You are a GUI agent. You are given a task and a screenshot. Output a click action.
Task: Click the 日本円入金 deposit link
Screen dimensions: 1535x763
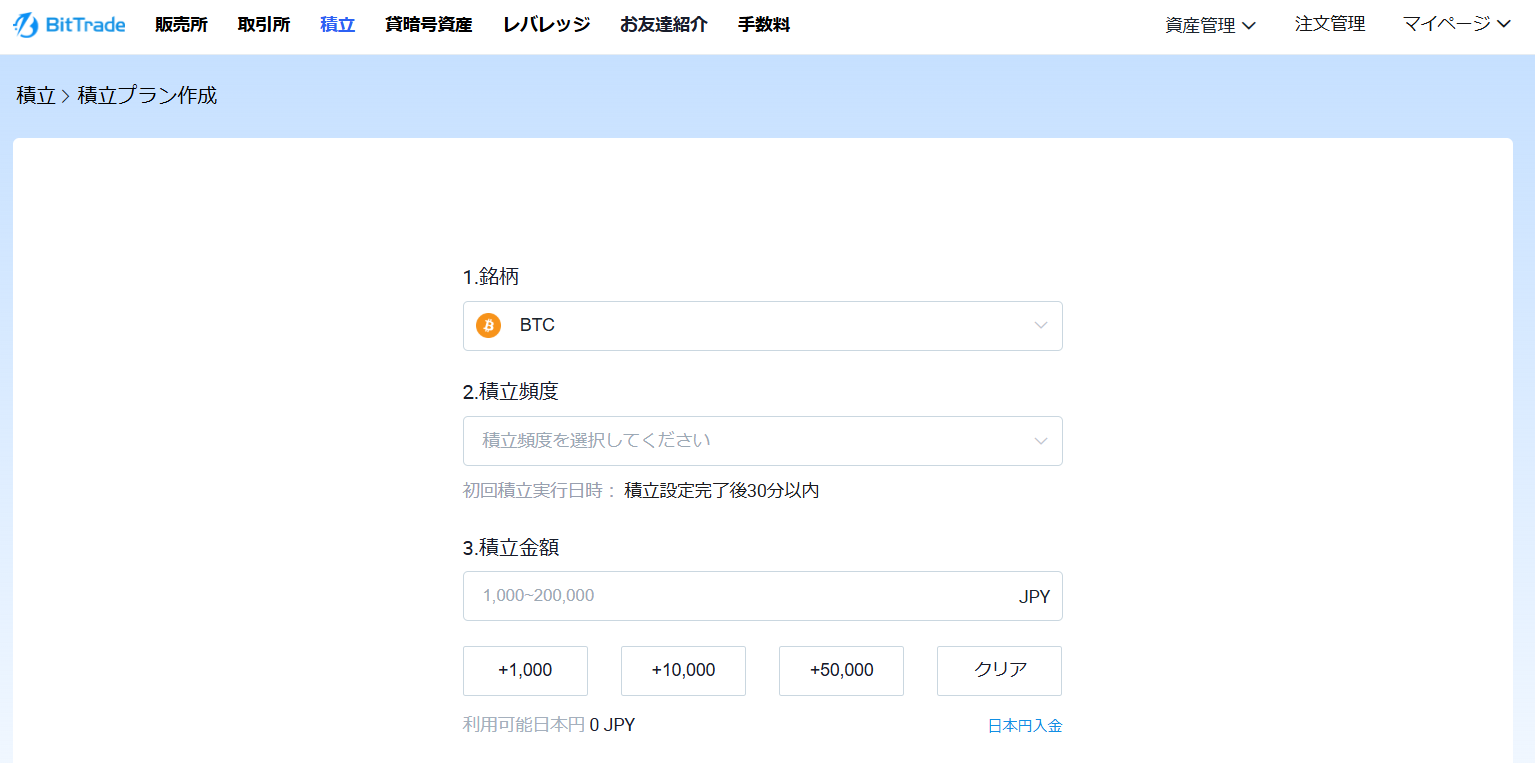(x=1025, y=724)
